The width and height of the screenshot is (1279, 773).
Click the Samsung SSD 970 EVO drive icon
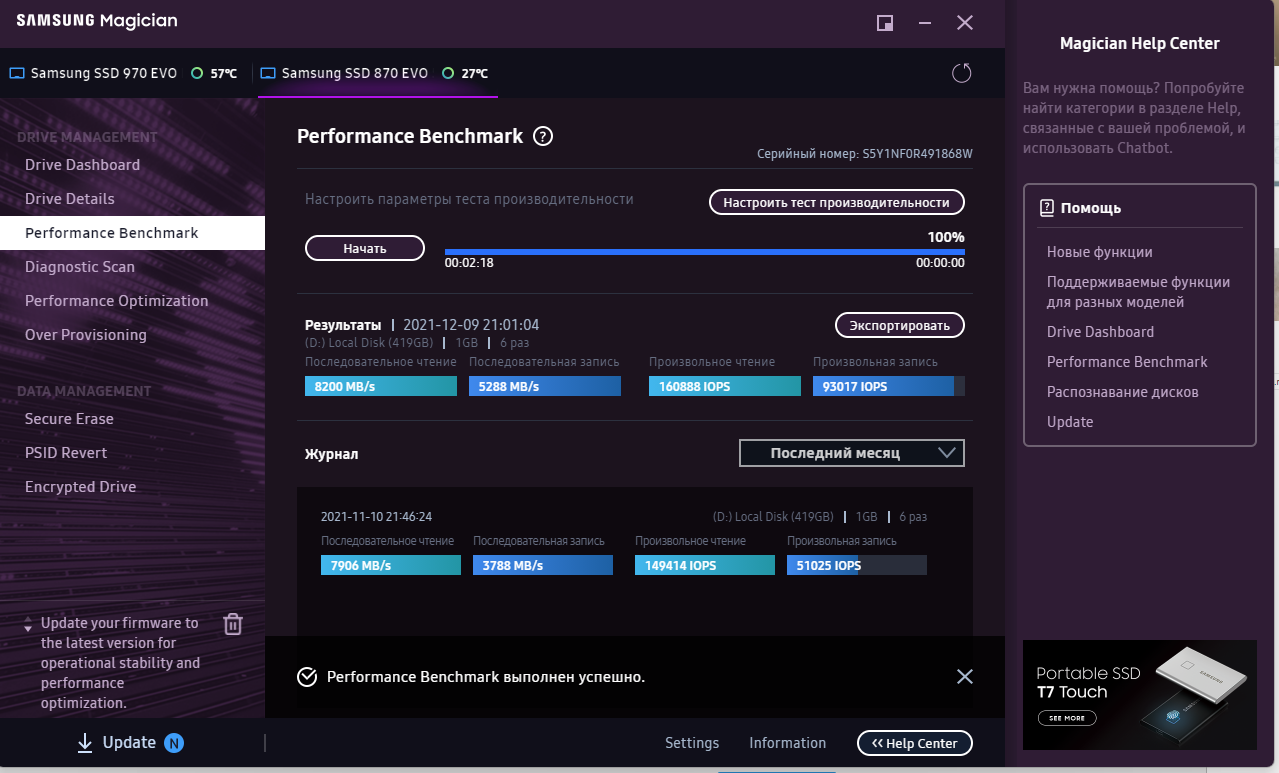pos(16,74)
